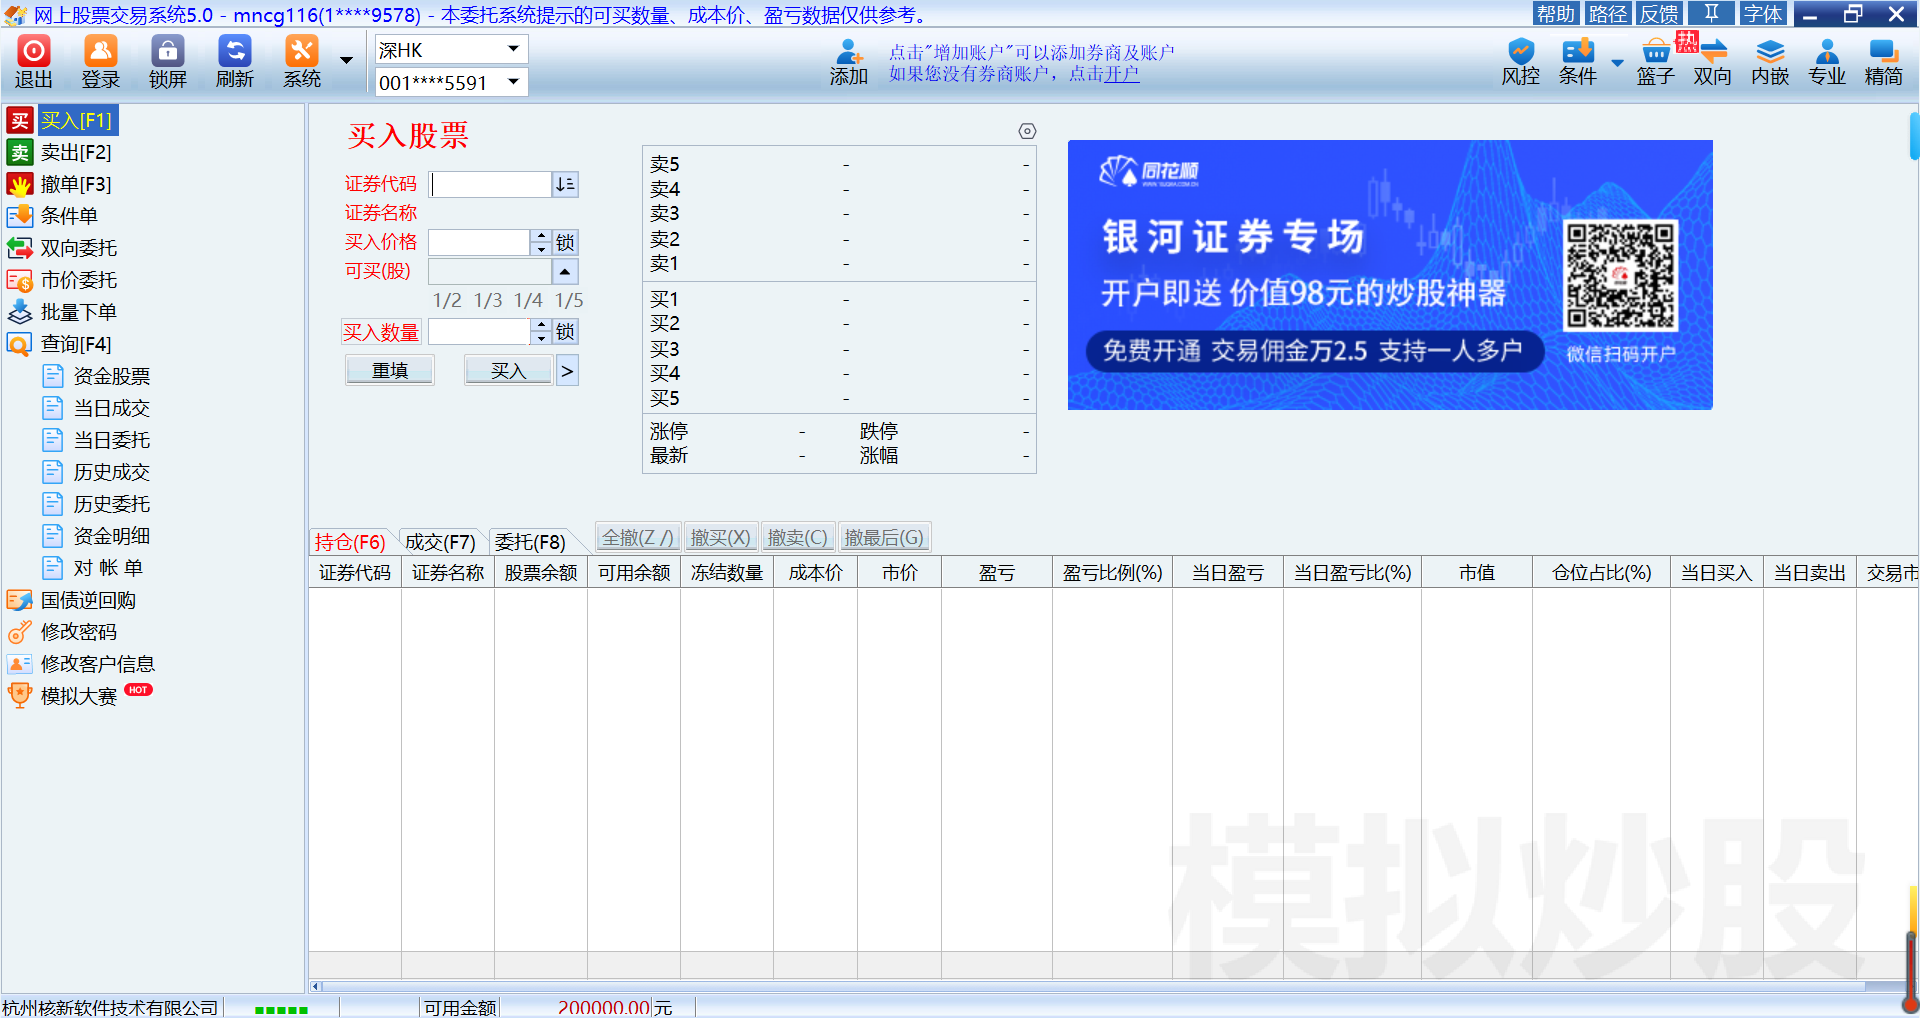The image size is (1920, 1018).
Task: Toggle the window pin button in title bar
Action: coord(1712,13)
